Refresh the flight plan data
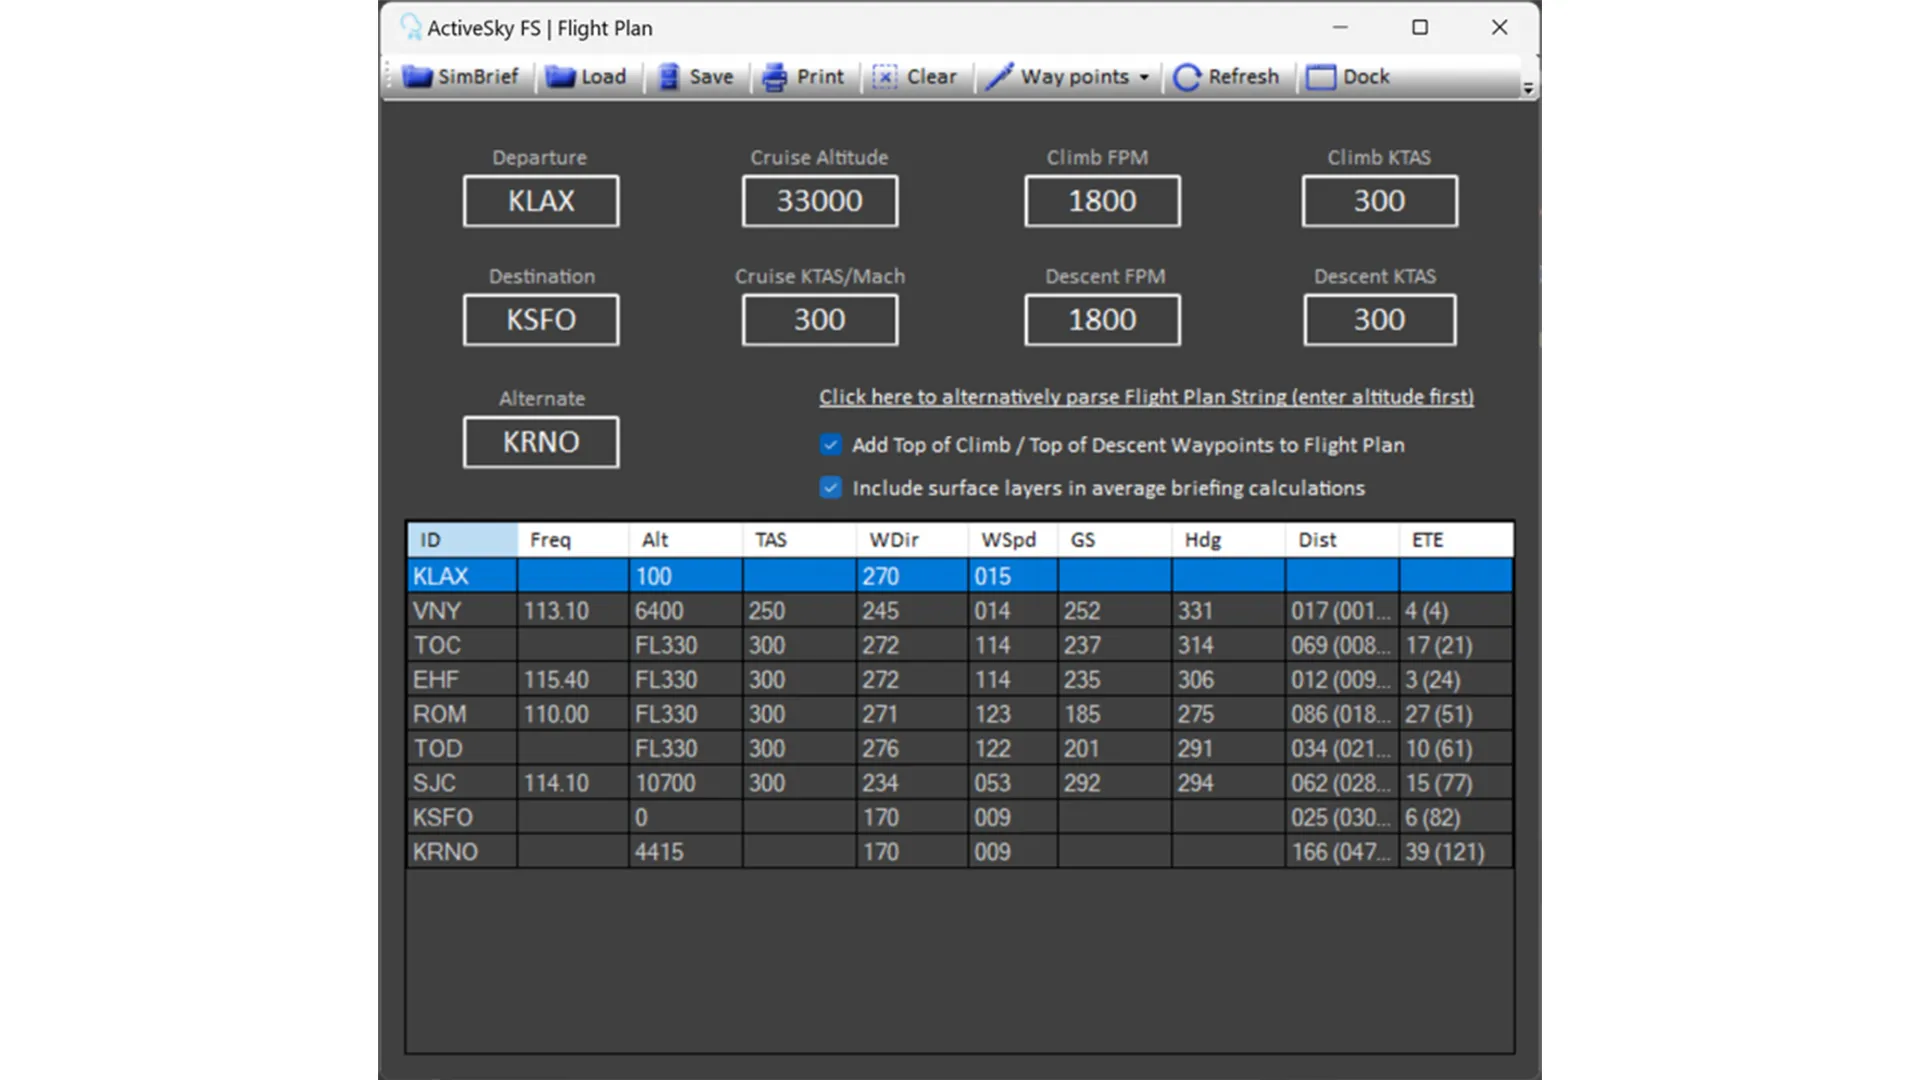Viewport: 1920px width, 1080px height. (1227, 77)
